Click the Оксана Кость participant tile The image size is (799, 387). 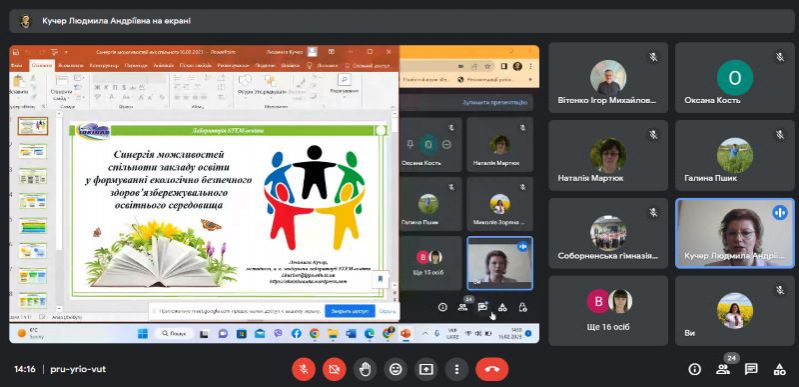click(x=734, y=78)
